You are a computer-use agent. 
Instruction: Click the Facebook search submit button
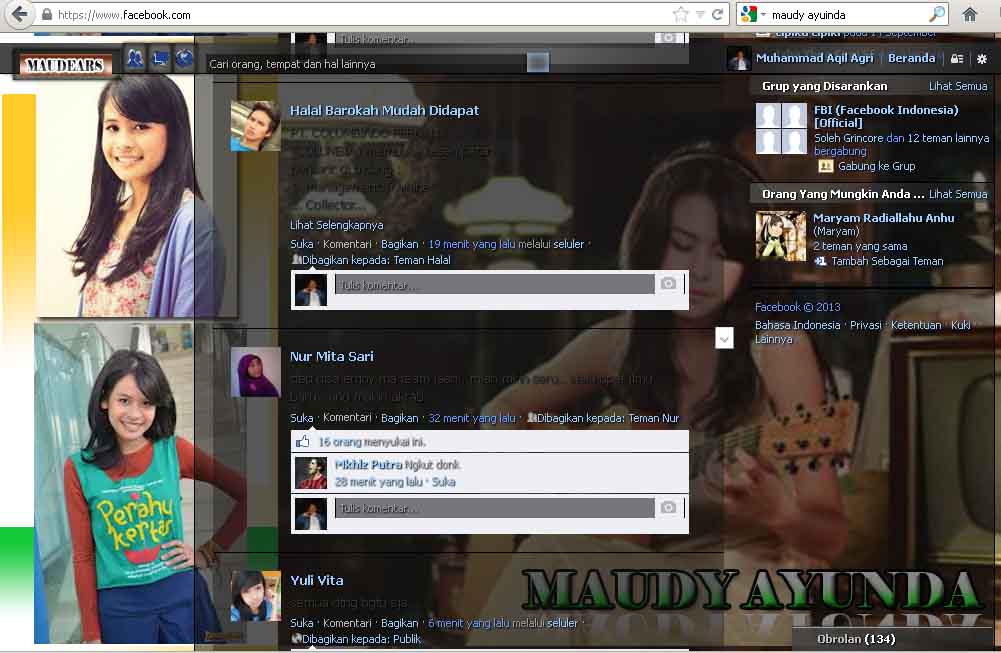point(538,63)
